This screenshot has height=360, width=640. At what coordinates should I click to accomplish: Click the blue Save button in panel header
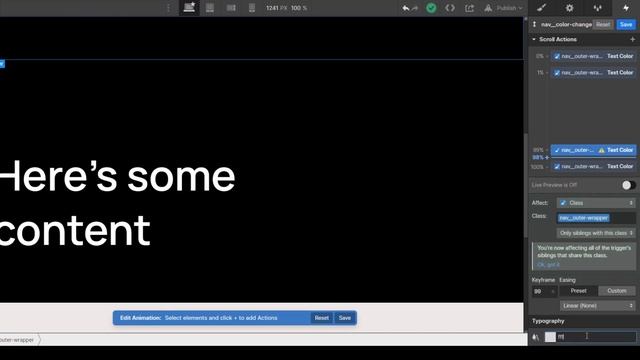(x=626, y=24)
